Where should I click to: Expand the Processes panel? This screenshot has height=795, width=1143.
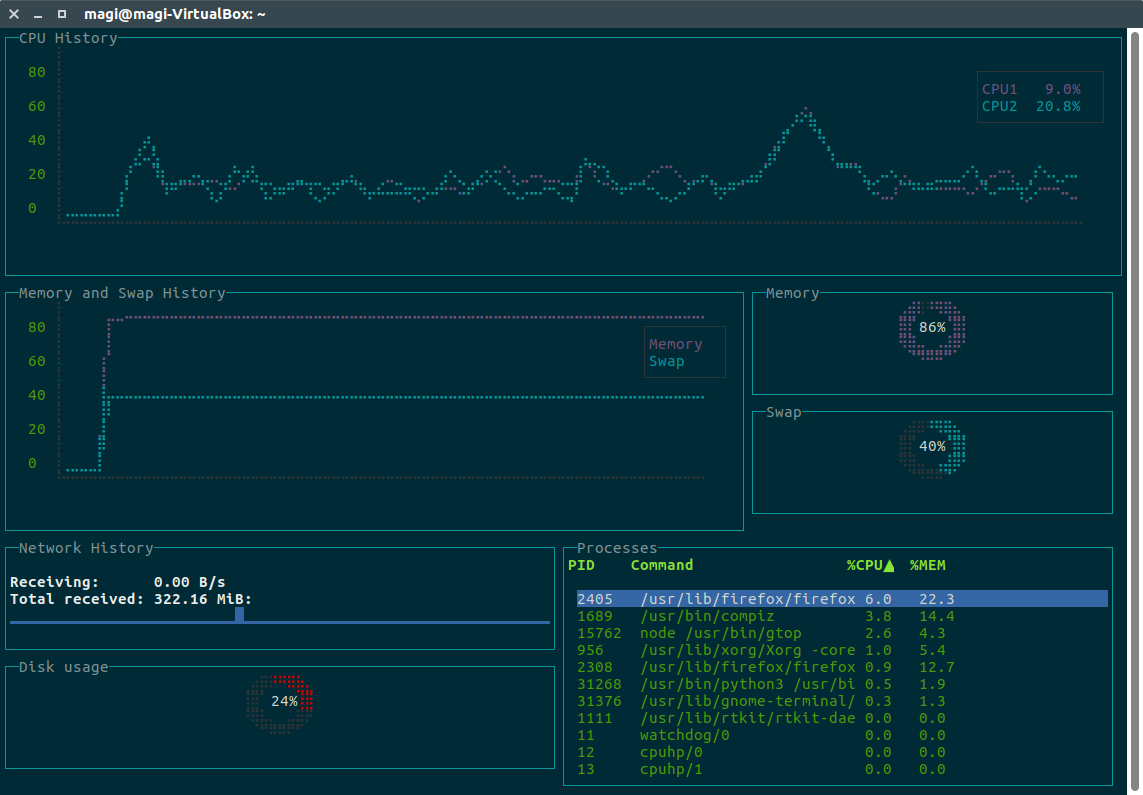[x=617, y=548]
